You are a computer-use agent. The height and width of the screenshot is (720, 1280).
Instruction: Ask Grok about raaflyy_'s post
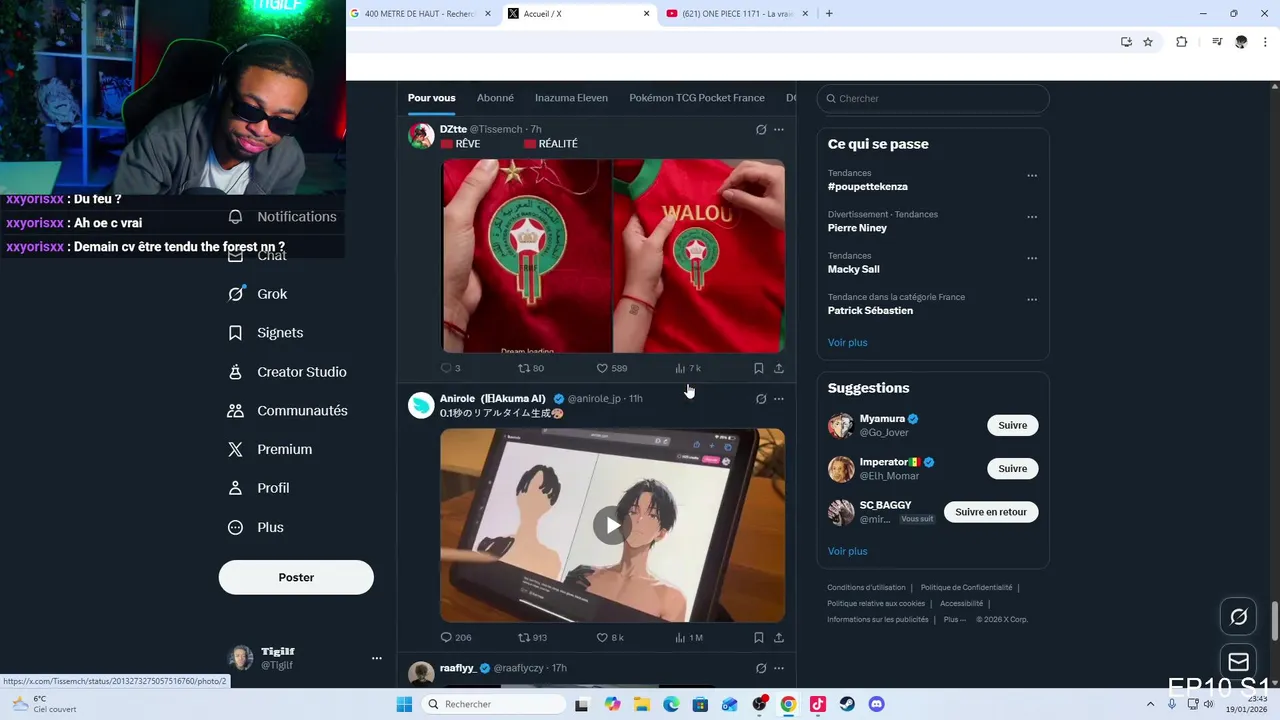[x=761, y=668]
